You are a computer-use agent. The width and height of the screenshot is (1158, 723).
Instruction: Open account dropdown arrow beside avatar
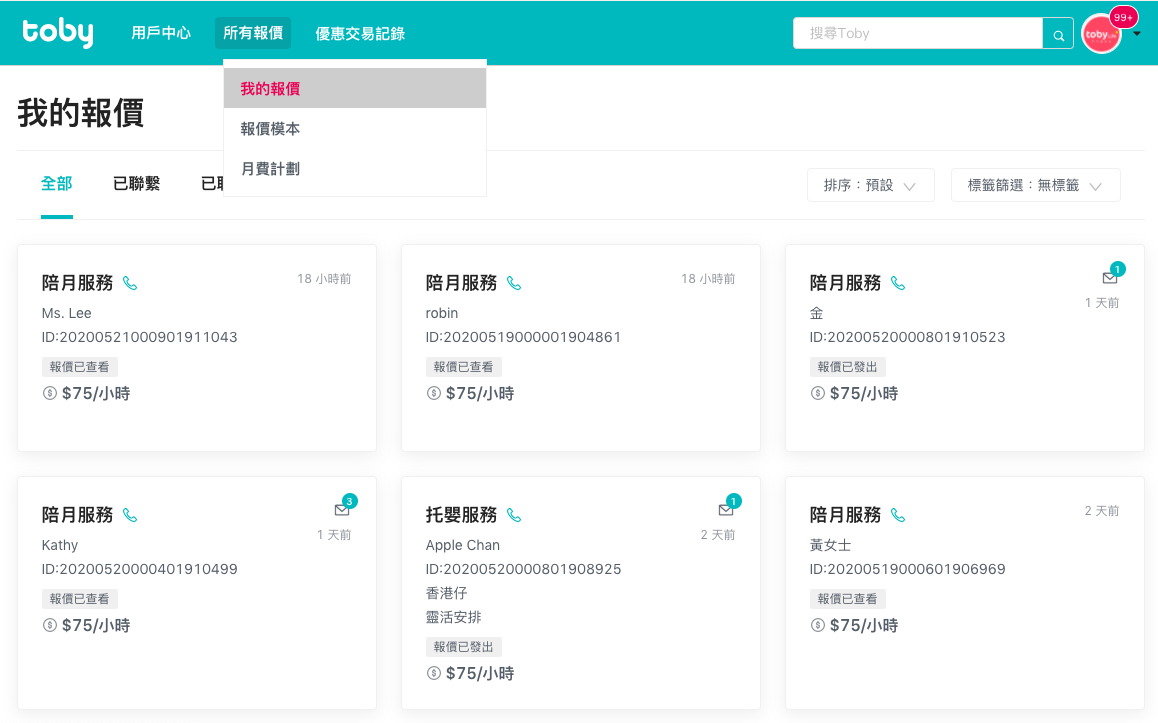pyautogui.click(x=1137, y=34)
